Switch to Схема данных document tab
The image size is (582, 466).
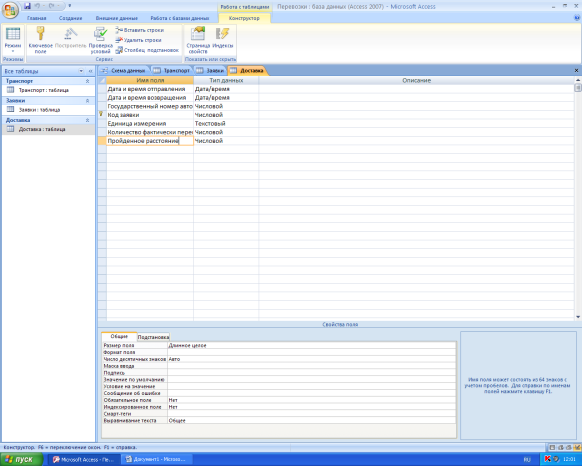pyautogui.click(x=124, y=70)
